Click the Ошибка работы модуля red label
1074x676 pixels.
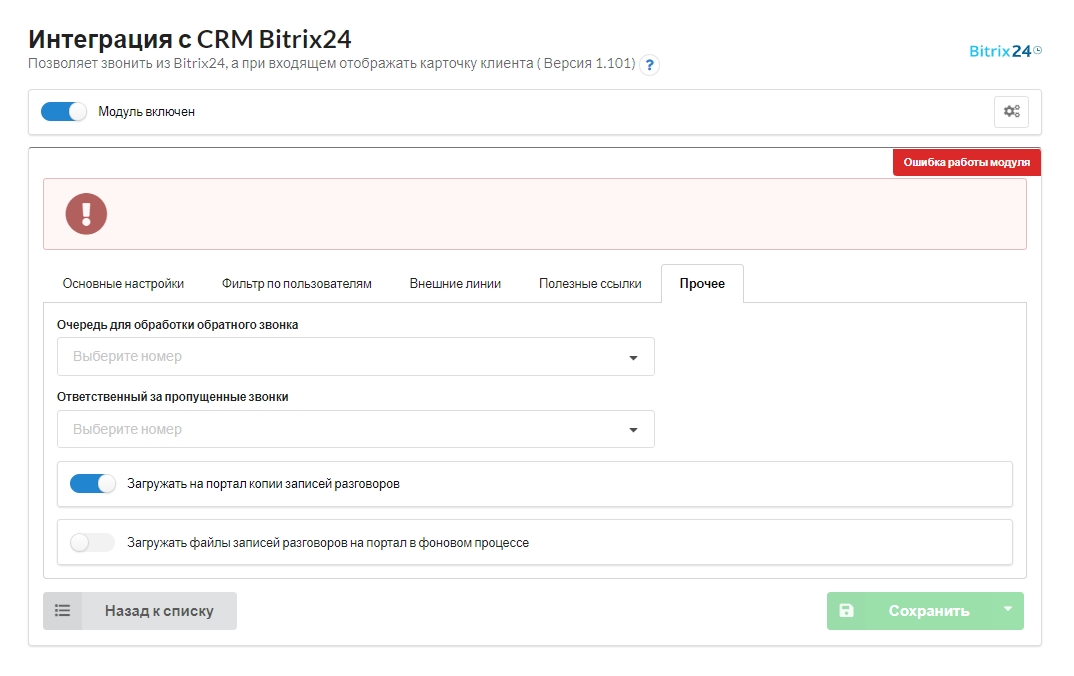[x=966, y=162]
